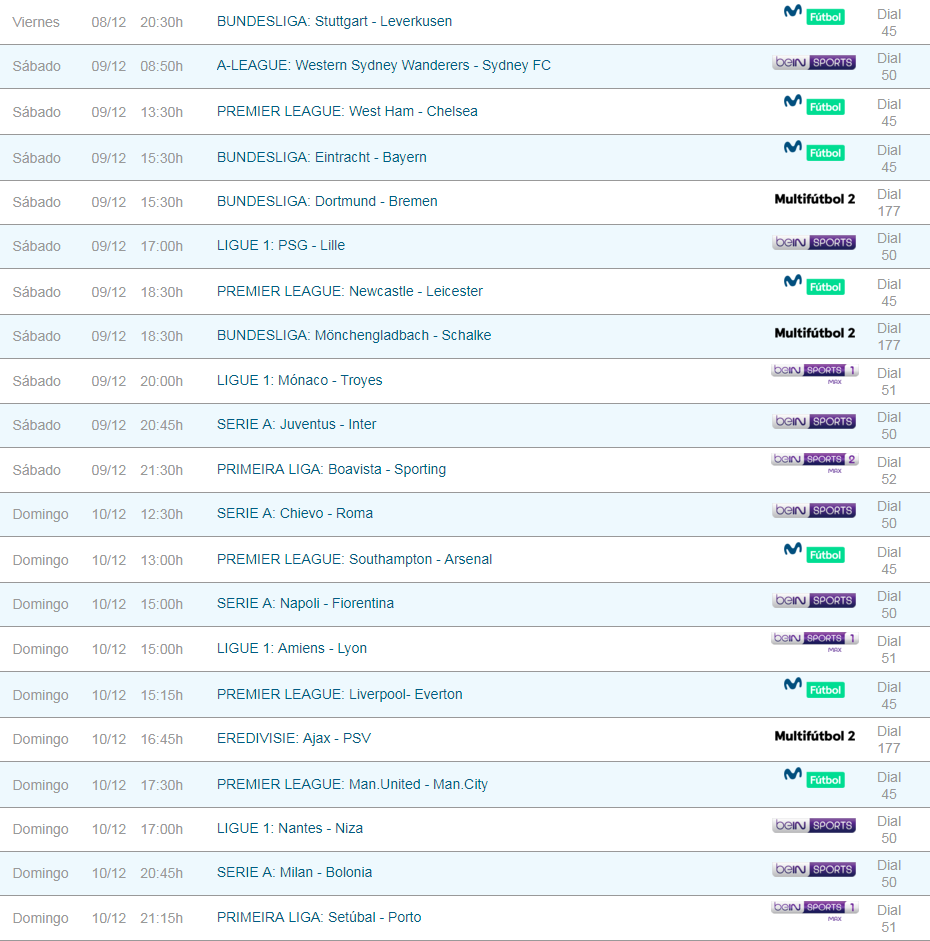Open PREMIER LEAGUE: Southampton - Arsenal link

tap(354, 559)
